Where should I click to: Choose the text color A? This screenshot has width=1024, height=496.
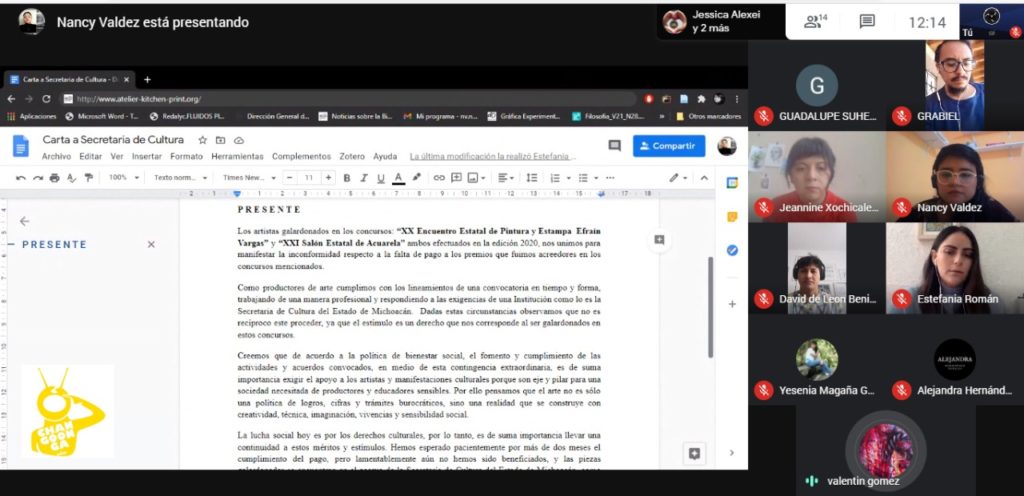coord(398,178)
